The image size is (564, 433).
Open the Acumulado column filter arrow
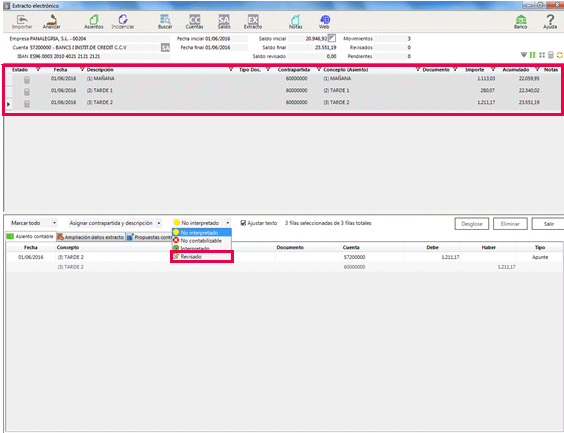click(x=537, y=69)
